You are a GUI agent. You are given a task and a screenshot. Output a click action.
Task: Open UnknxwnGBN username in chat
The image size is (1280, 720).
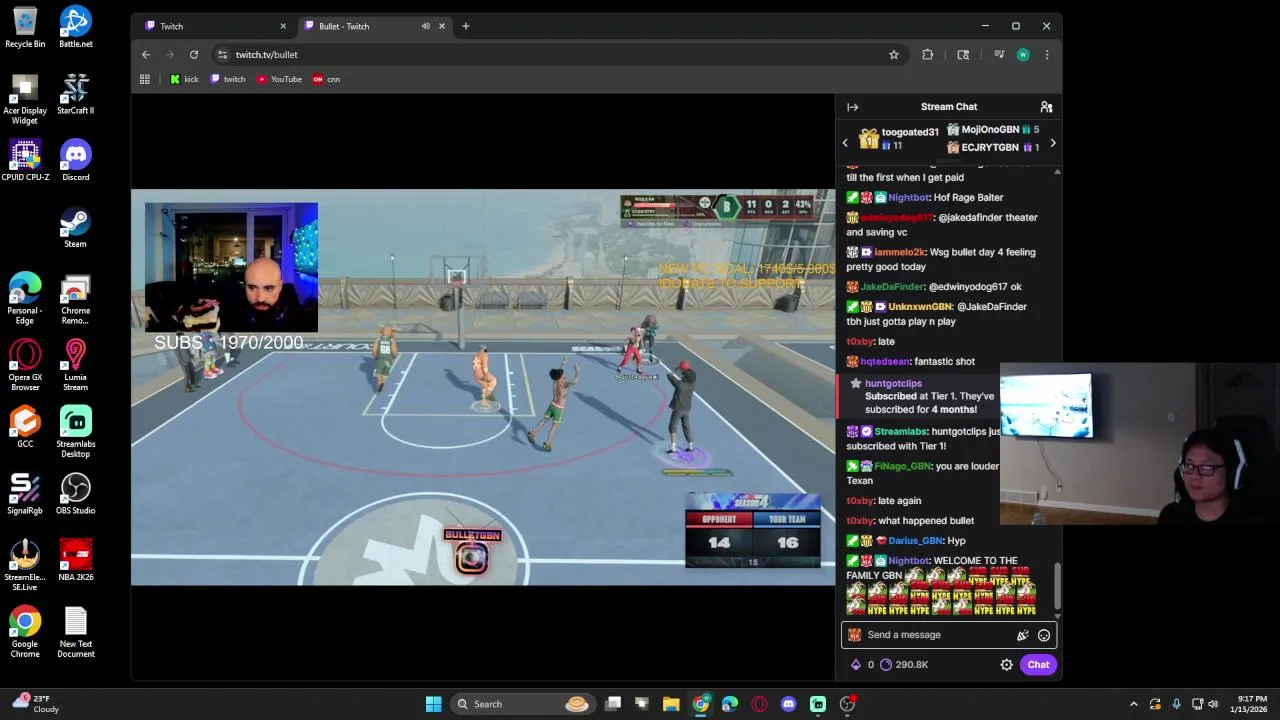tap(920, 307)
